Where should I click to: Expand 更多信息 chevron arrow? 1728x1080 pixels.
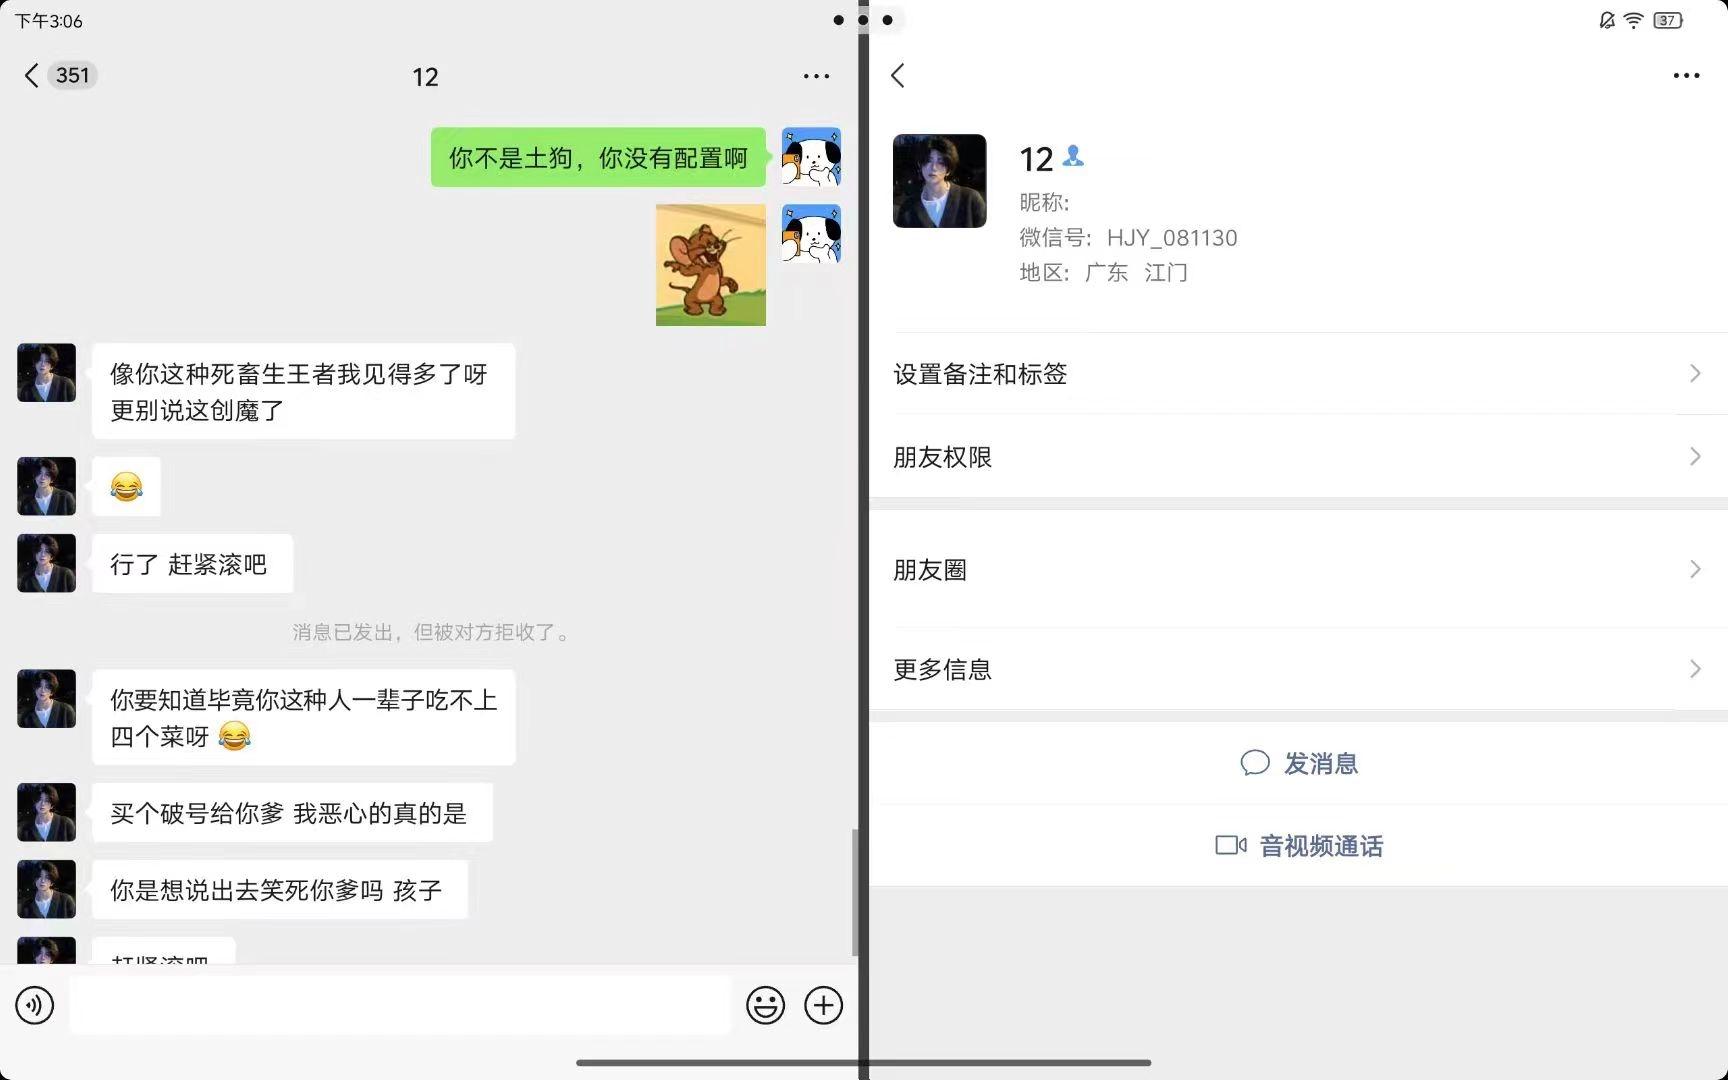click(x=1695, y=668)
